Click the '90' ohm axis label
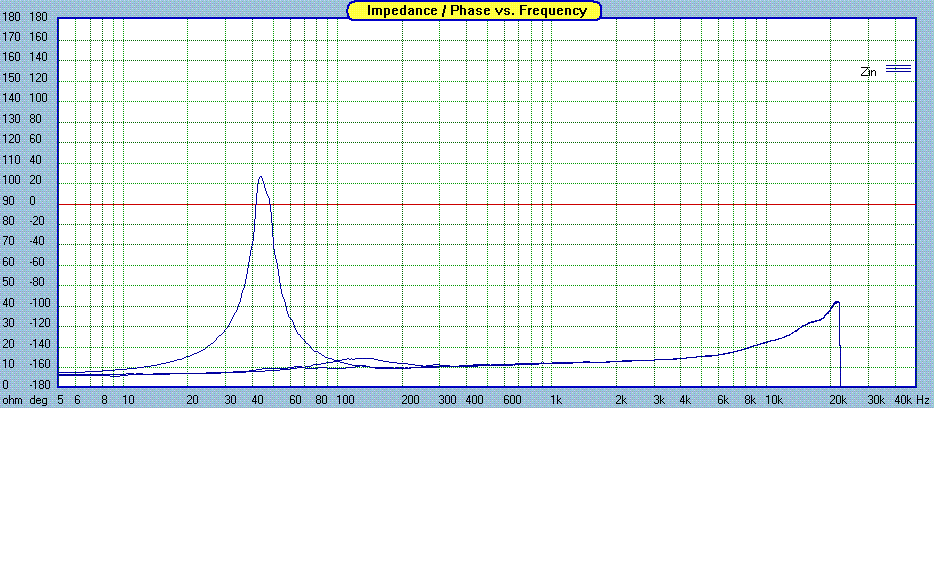The image size is (934, 588). [8, 201]
